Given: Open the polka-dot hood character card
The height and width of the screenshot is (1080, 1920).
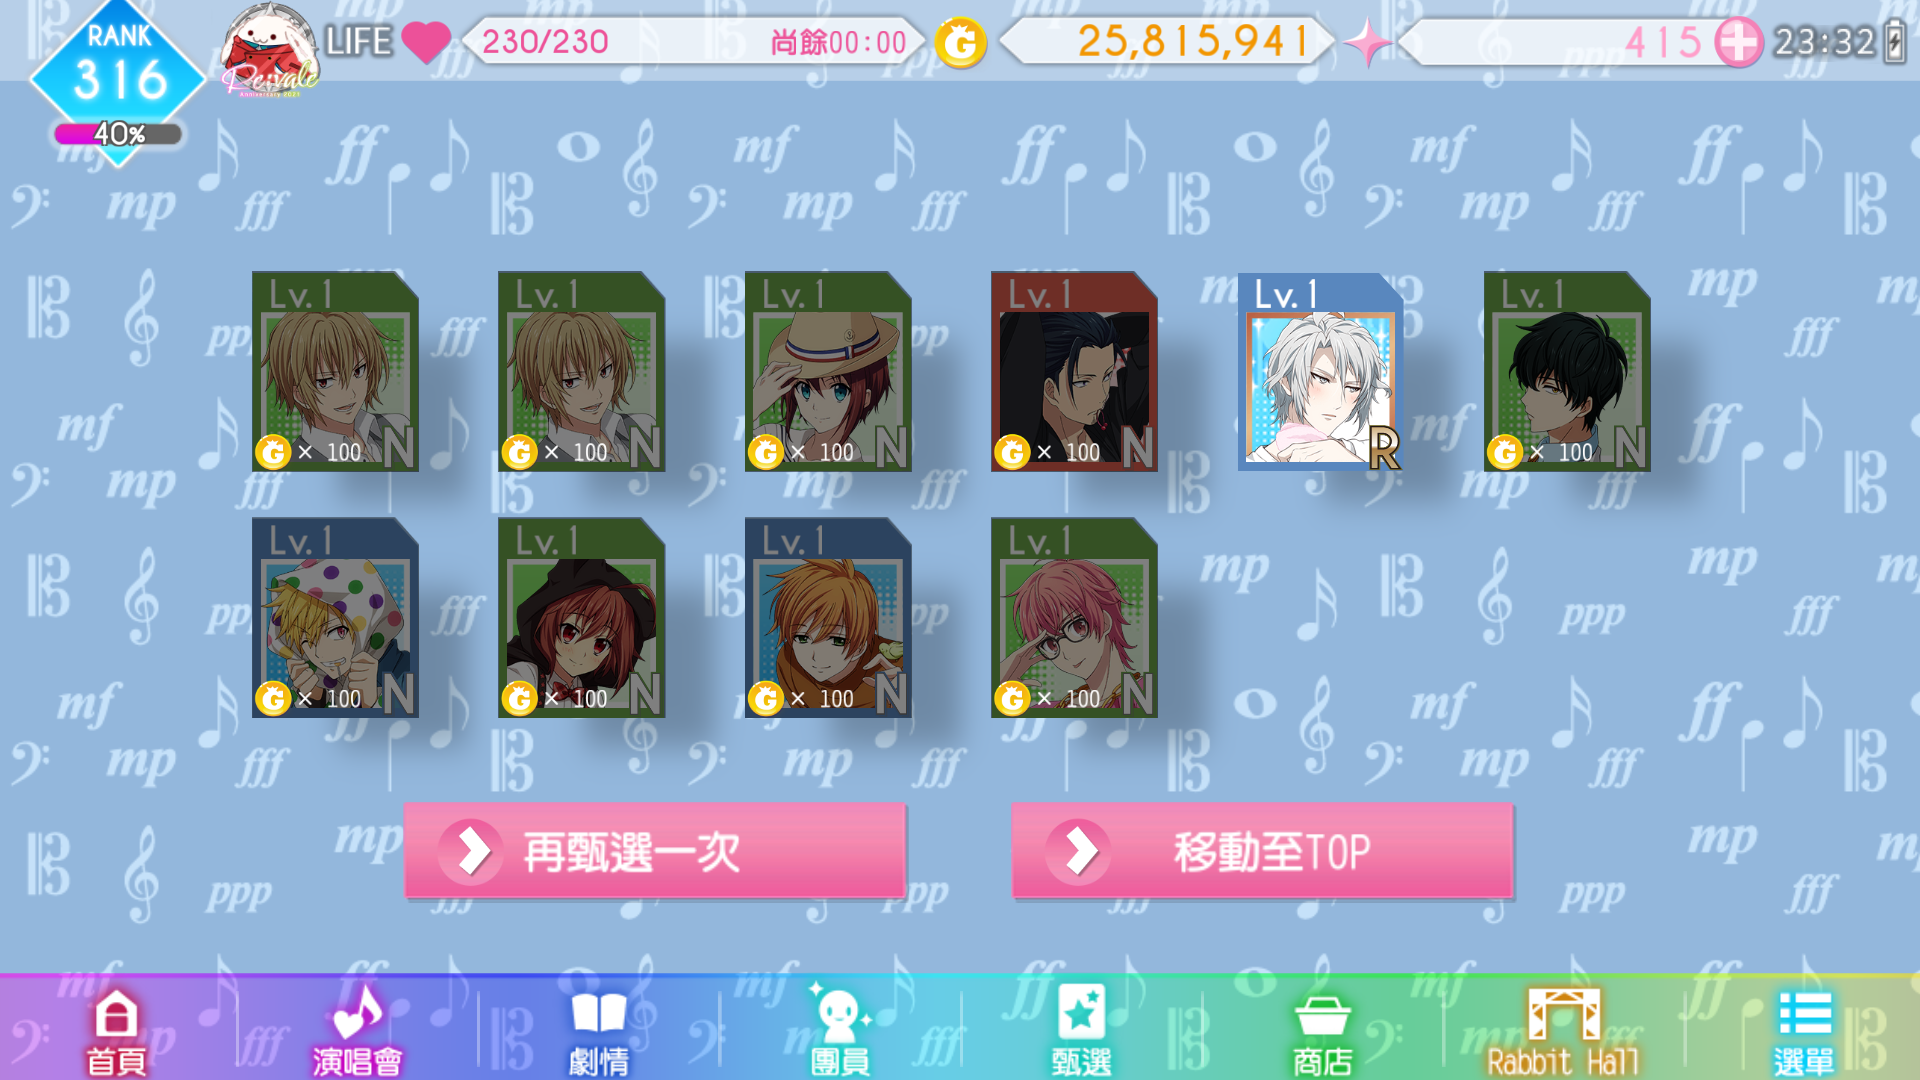Looking at the screenshot, I should (x=335, y=617).
